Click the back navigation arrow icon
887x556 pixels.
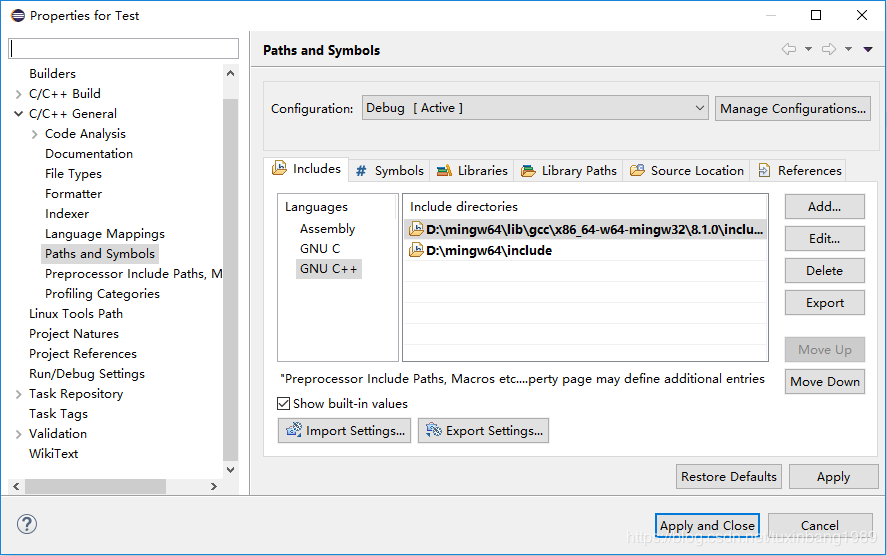pyautogui.click(x=789, y=49)
